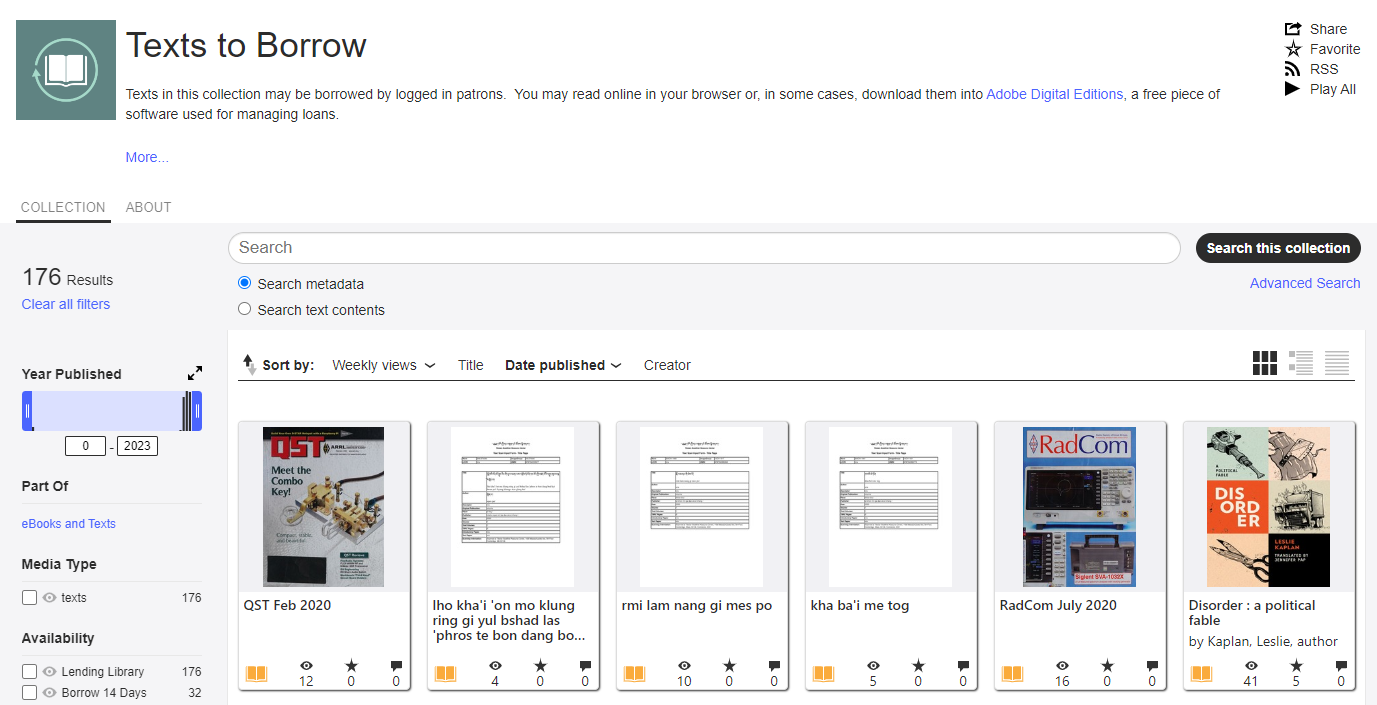Open the Date published sort dropdown
This screenshot has height=705, width=1377.
coord(563,365)
